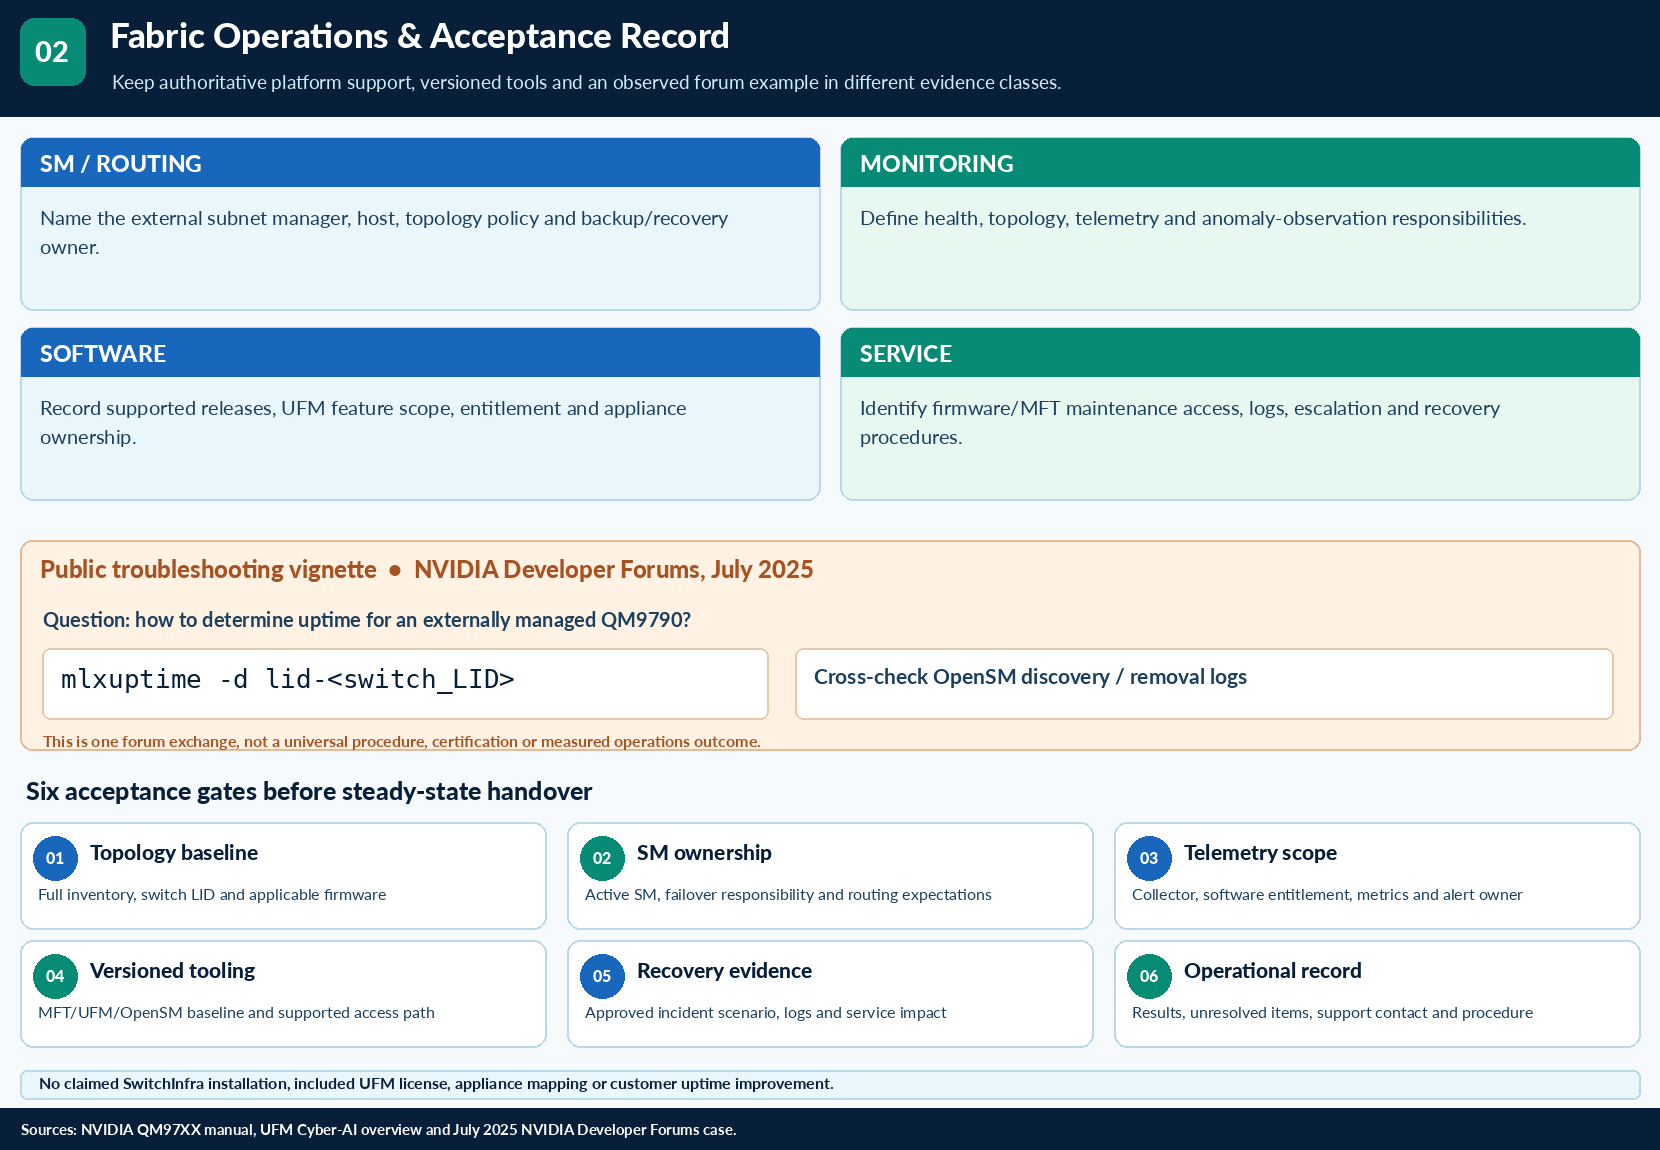Click 'Collector, software entitlement, metrics' description

(x=1327, y=895)
